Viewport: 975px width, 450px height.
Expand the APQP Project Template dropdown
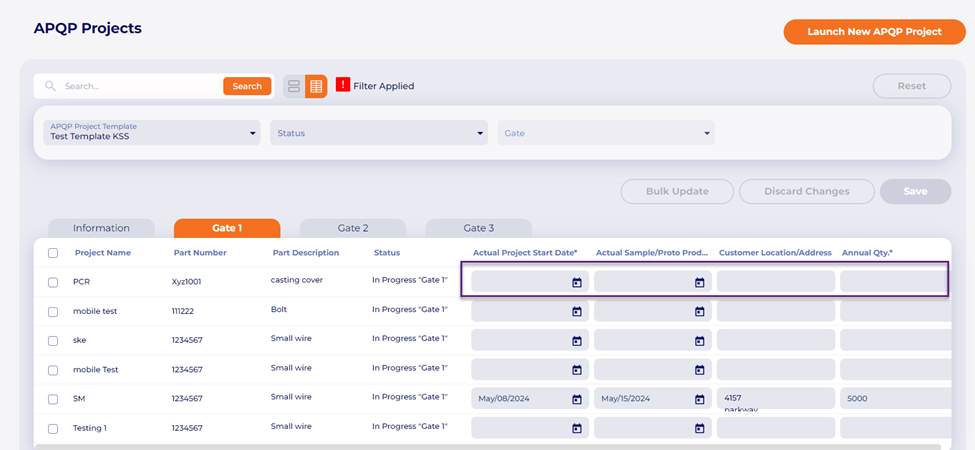(152, 132)
